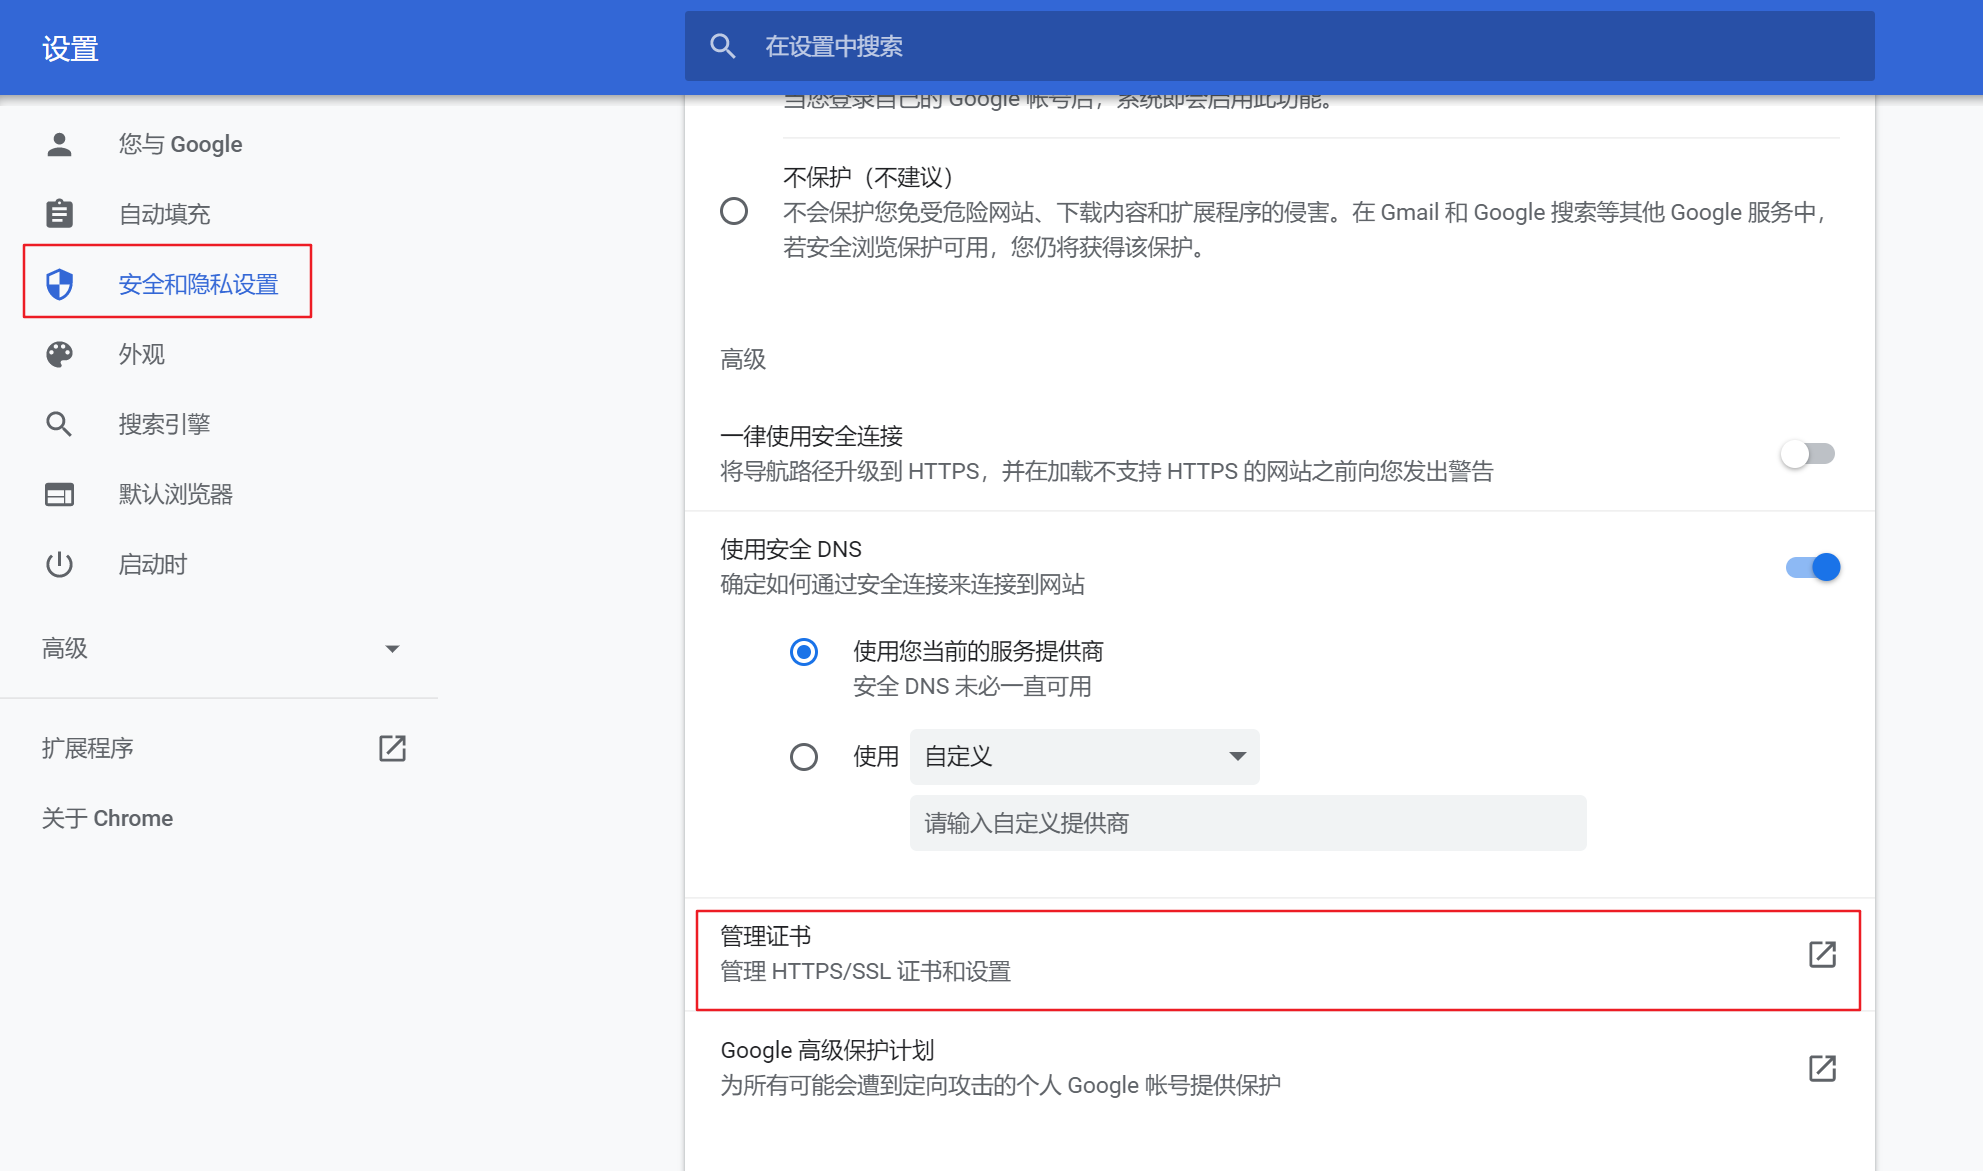Expand the 高级 section in sidebar

[x=392, y=648]
